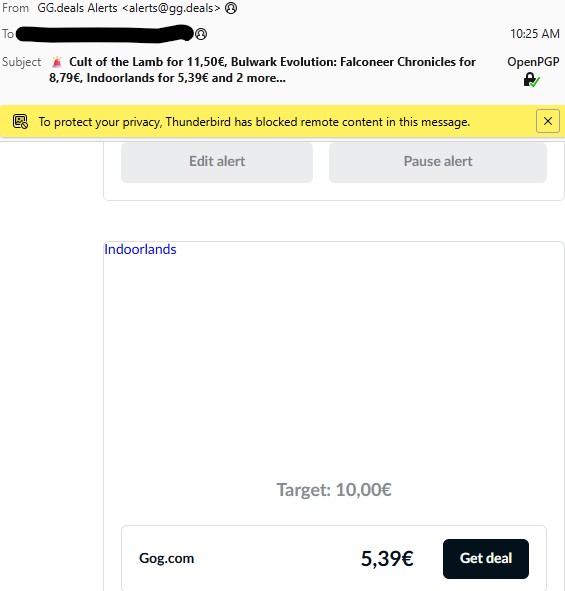This screenshot has height=591, width=565.
Task: Dismiss the yellow privacy notification bar
Action: [x=548, y=121]
